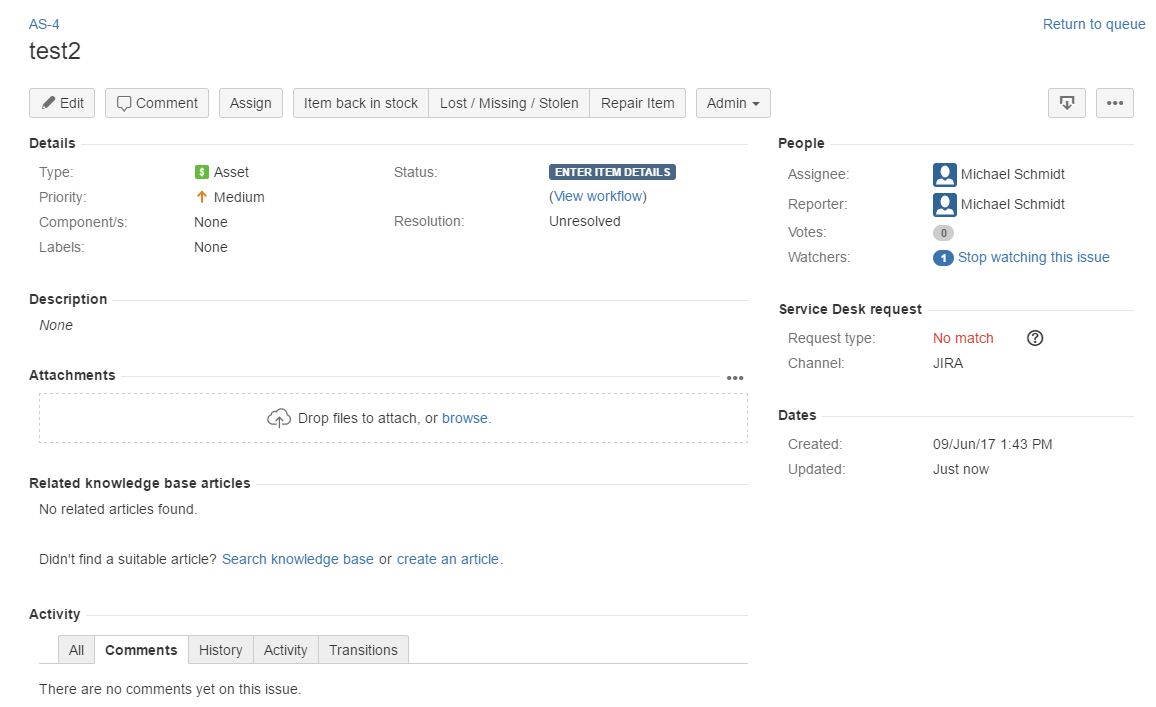Screen dimensions: 1156x707
Task: Open the Activity tab
Action: [x=285, y=650]
